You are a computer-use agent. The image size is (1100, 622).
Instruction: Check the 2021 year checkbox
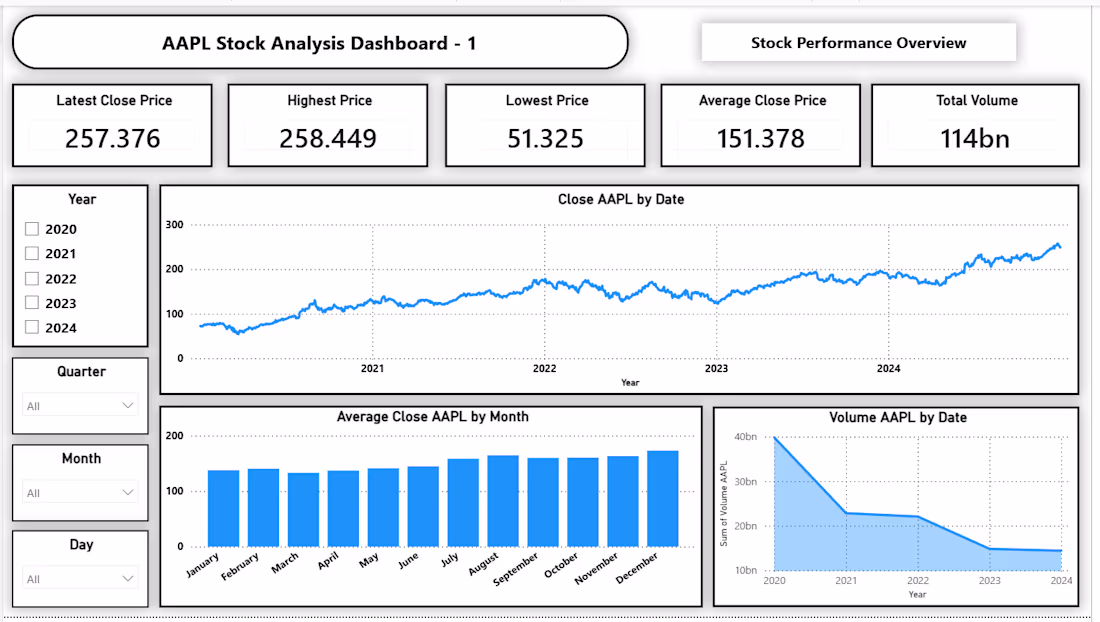[32, 253]
